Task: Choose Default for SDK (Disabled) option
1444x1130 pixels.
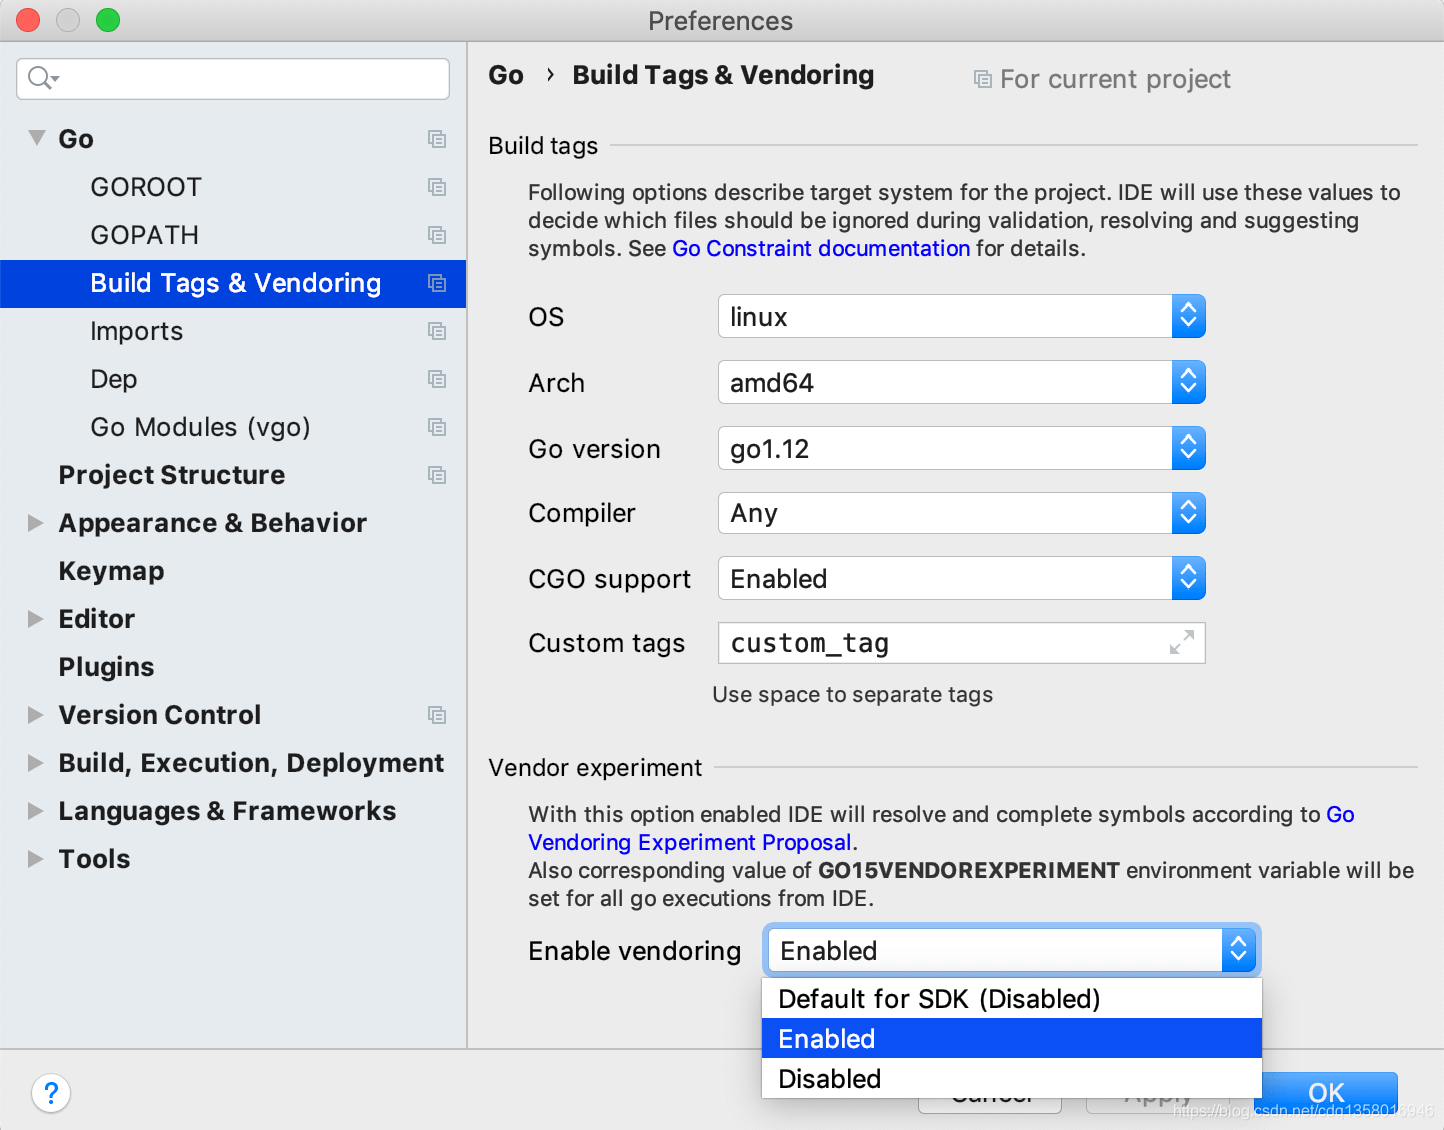Action: (939, 999)
